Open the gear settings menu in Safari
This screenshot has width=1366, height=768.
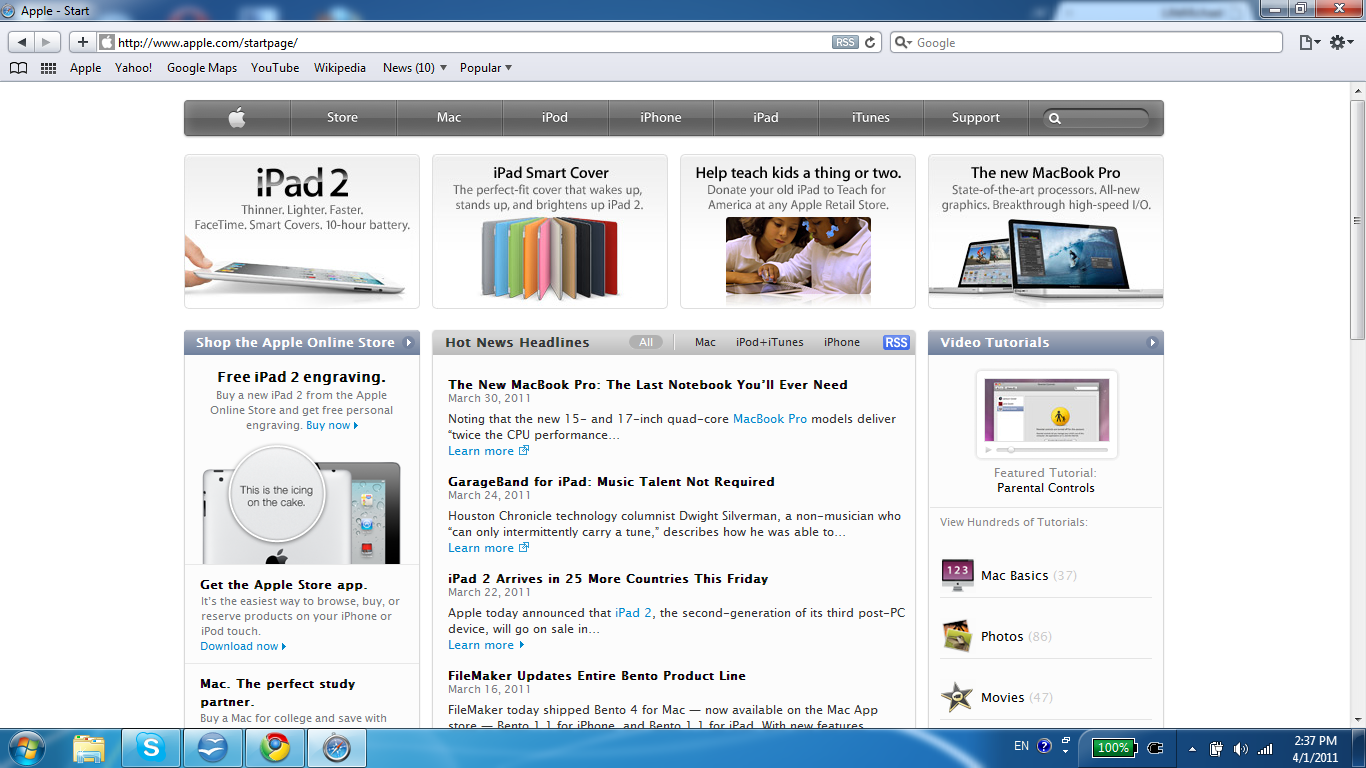[1341, 42]
